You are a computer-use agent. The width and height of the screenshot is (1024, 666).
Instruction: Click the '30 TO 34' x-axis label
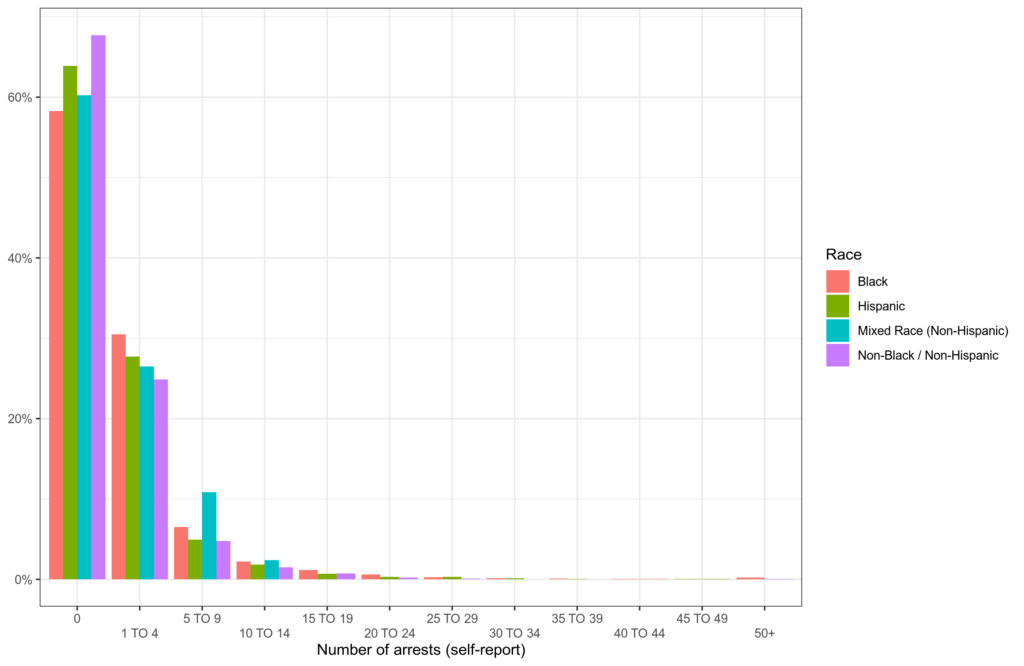point(515,633)
